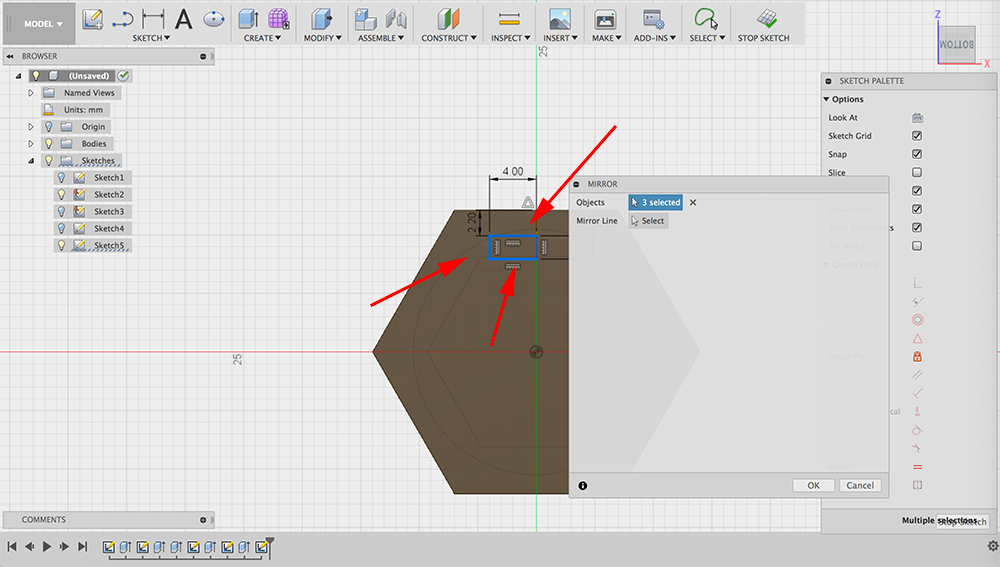Apply the Fix/UnFix lock constraint icon
1000x567 pixels.
point(917,357)
